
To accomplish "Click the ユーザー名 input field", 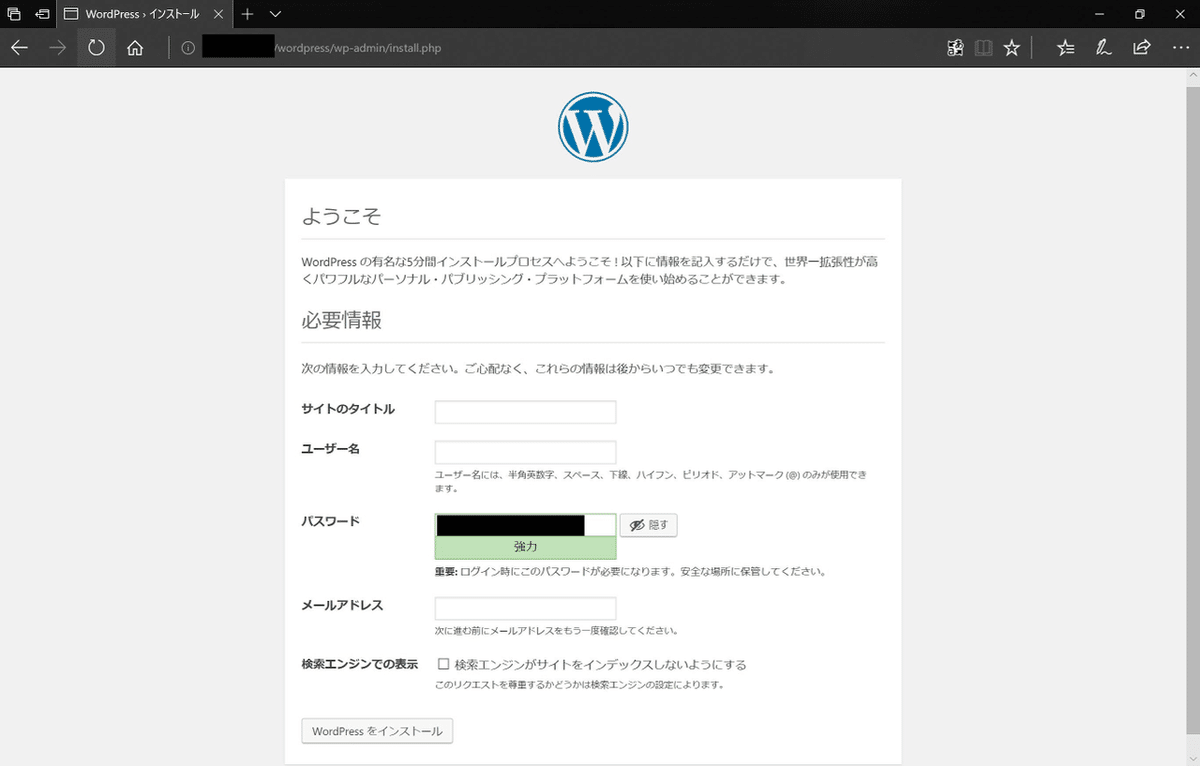I will click(x=526, y=452).
